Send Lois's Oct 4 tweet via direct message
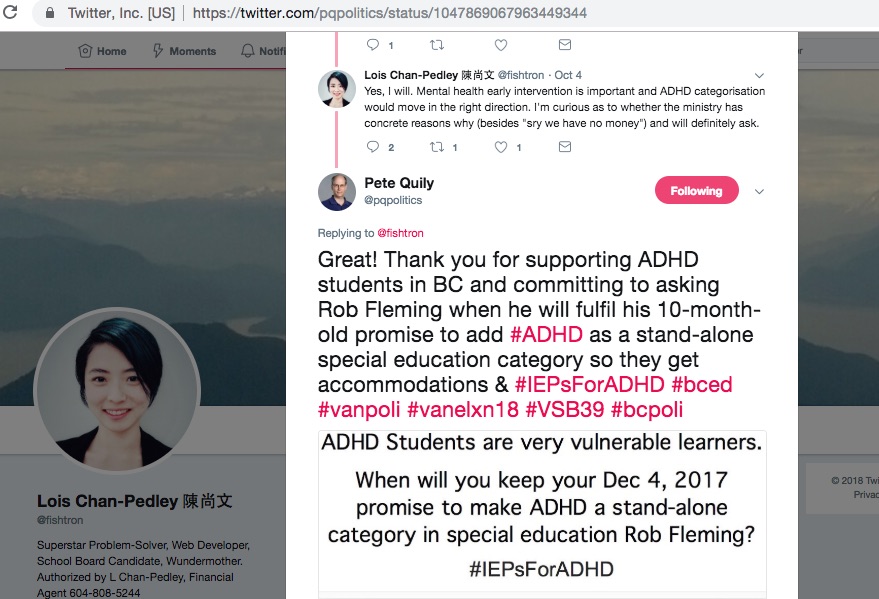This screenshot has width=879, height=599. pyautogui.click(x=565, y=147)
